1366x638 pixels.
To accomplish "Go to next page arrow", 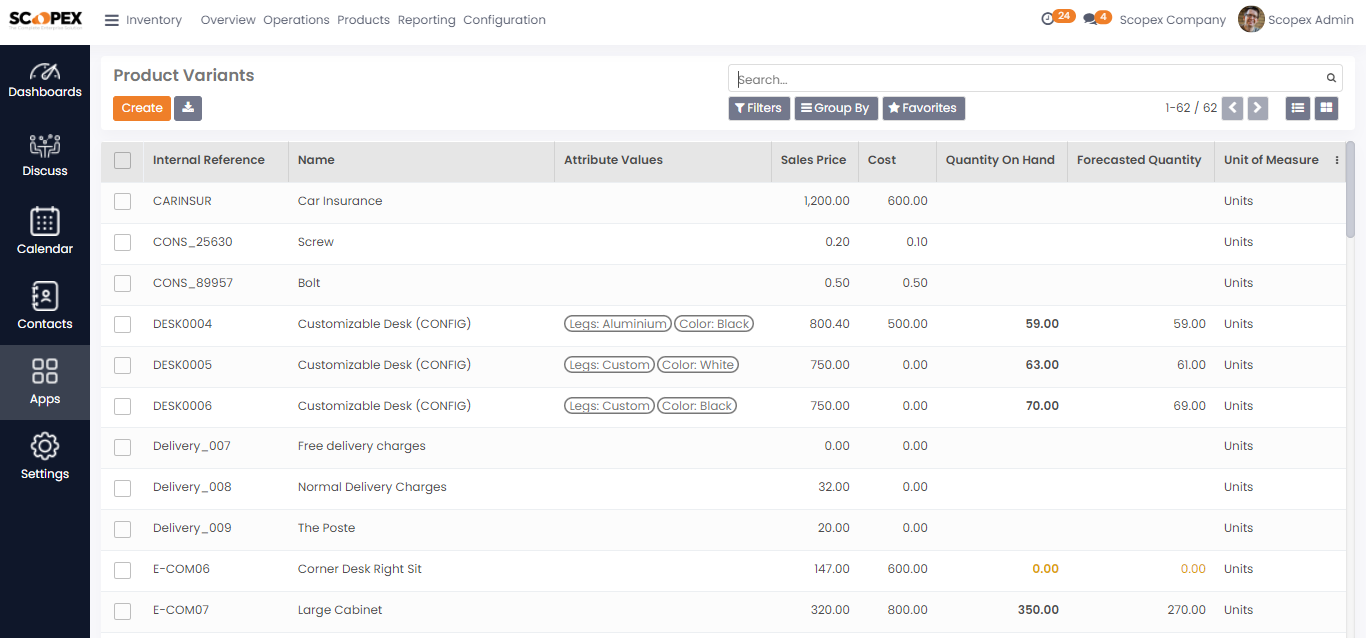I will pyautogui.click(x=1258, y=108).
